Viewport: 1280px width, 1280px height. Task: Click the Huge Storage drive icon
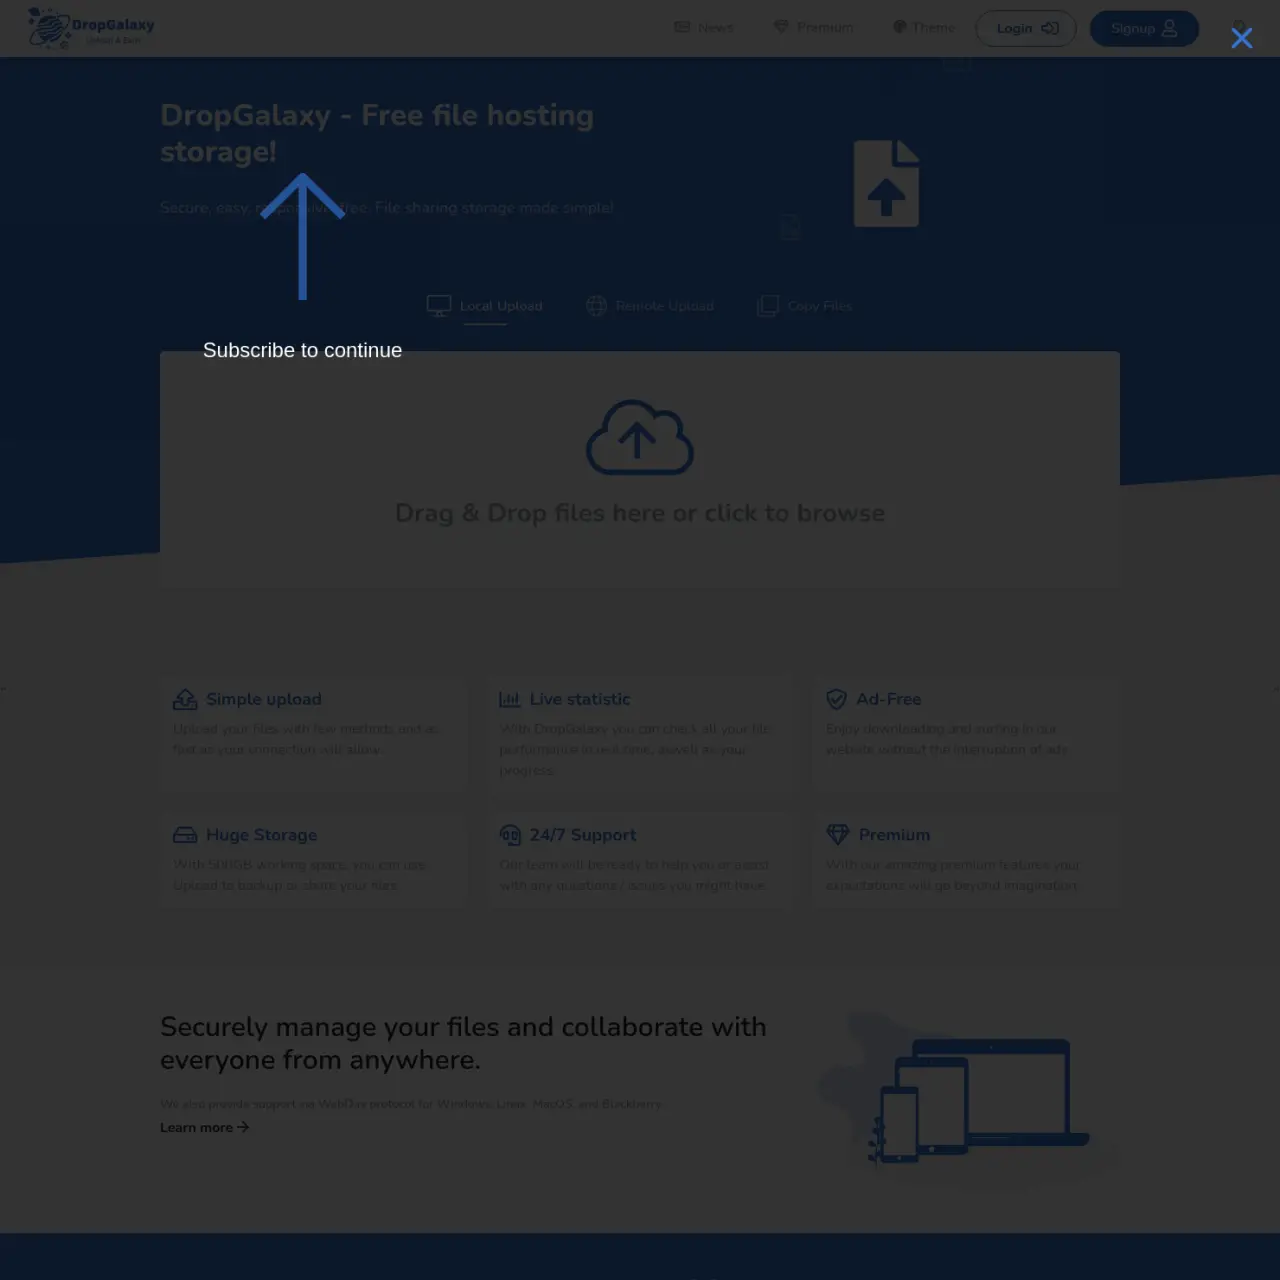tap(185, 835)
